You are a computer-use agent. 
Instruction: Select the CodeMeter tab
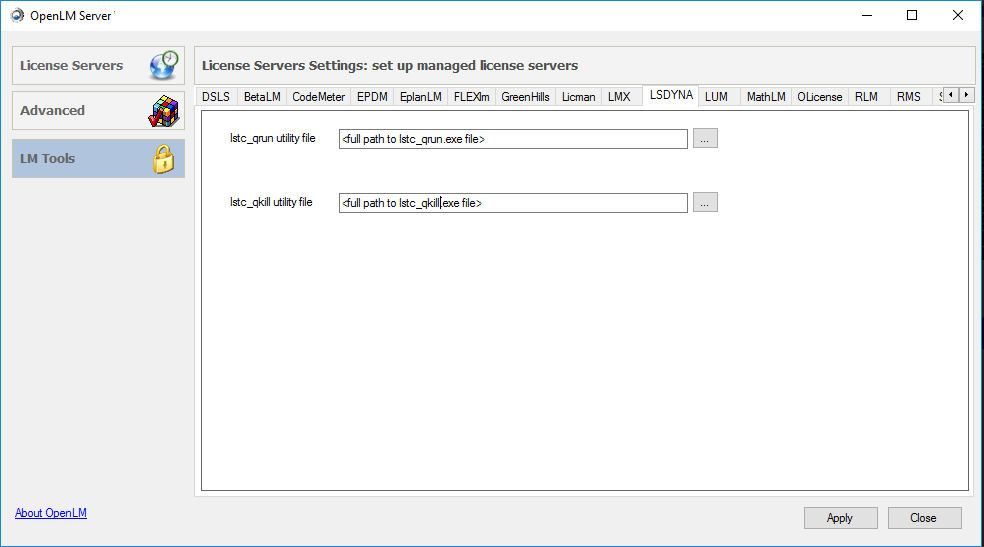click(318, 97)
